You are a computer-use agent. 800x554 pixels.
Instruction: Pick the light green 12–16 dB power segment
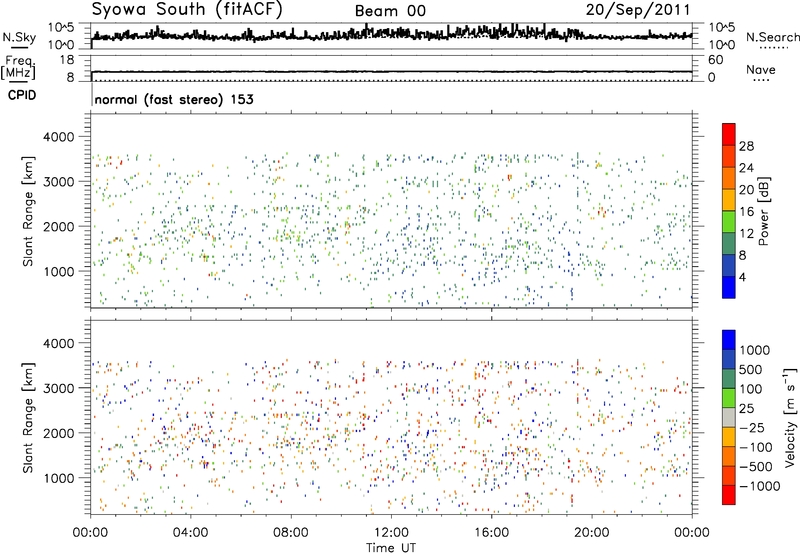pyautogui.click(x=729, y=222)
